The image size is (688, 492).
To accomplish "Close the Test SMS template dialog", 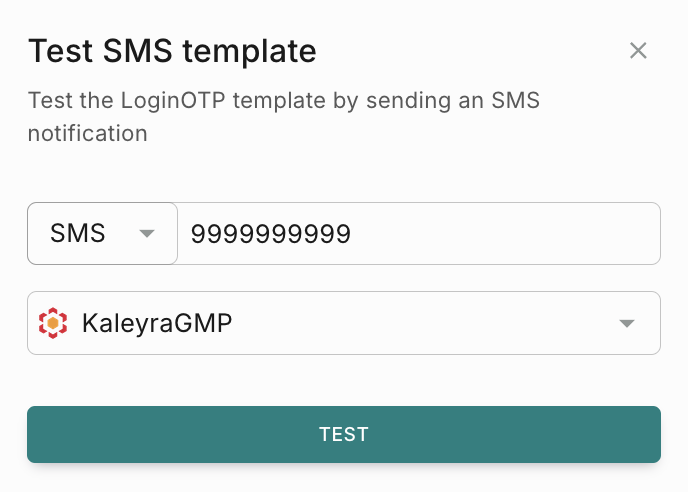I will pyautogui.click(x=638, y=51).
